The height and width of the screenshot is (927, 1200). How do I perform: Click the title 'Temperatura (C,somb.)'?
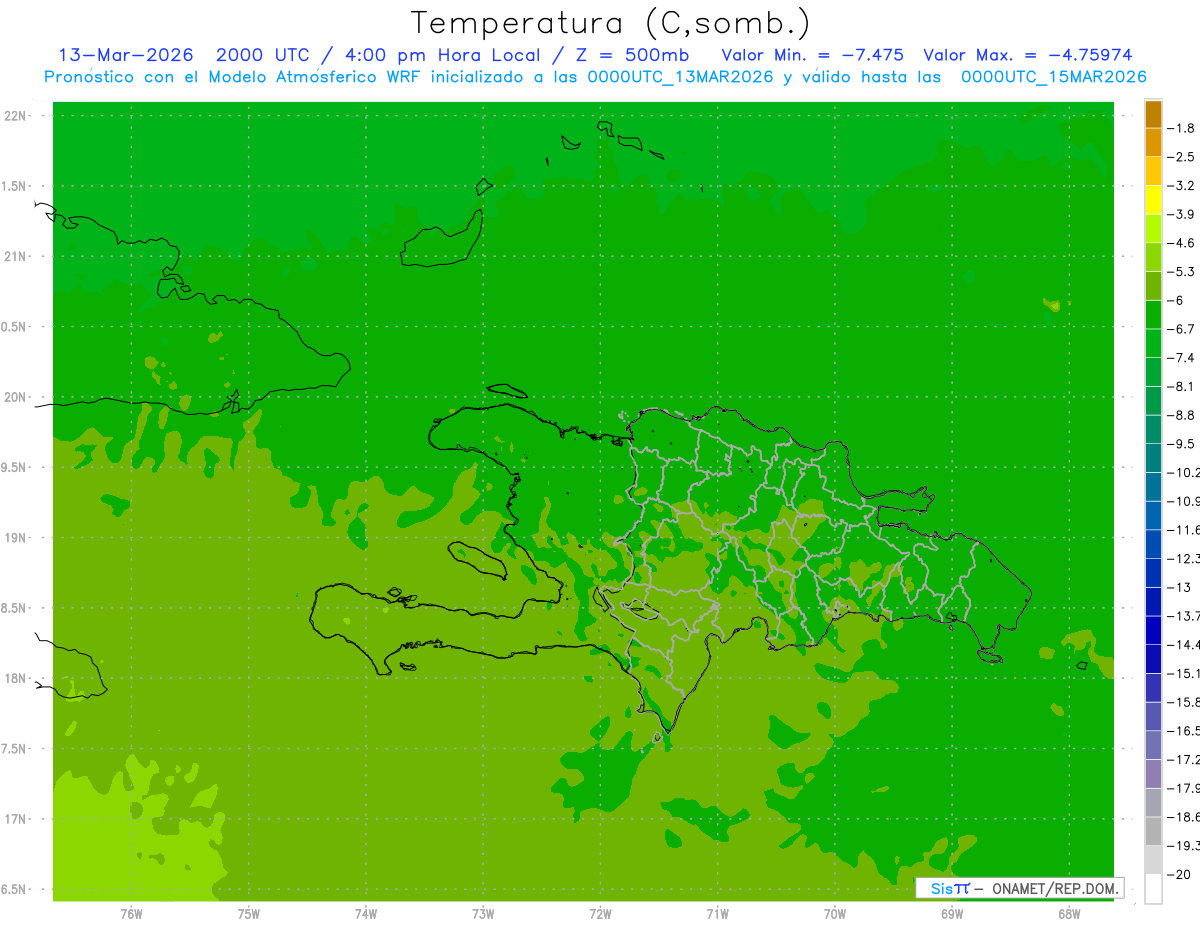point(610,24)
